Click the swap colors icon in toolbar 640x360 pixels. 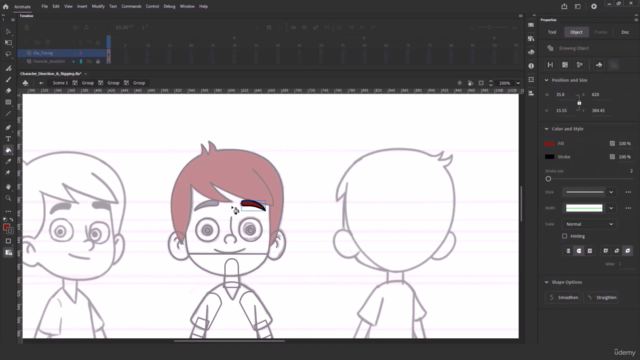click(11, 220)
